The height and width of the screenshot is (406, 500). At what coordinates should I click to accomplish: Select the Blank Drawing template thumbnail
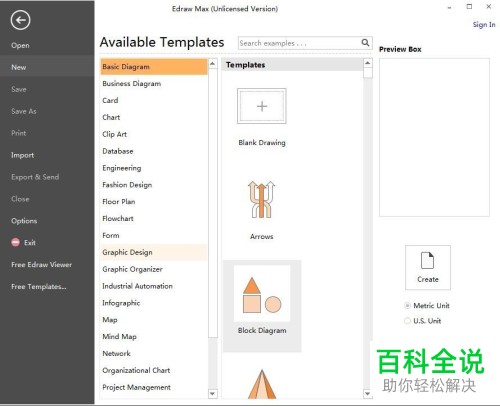tap(262, 106)
